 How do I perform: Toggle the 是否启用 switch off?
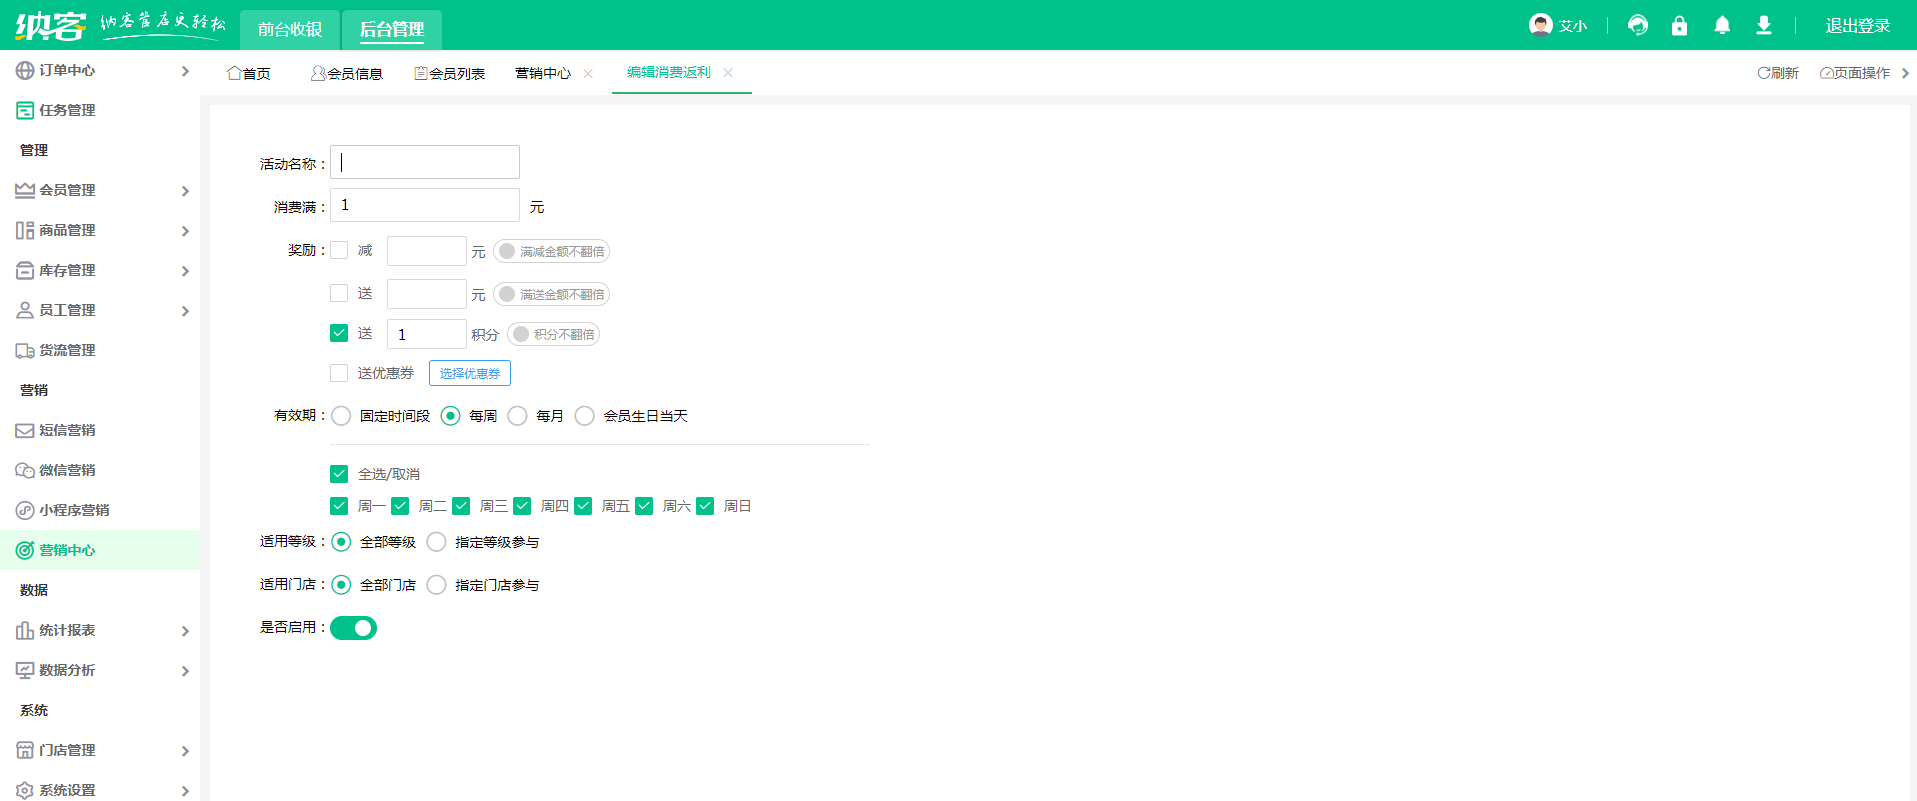(x=353, y=628)
